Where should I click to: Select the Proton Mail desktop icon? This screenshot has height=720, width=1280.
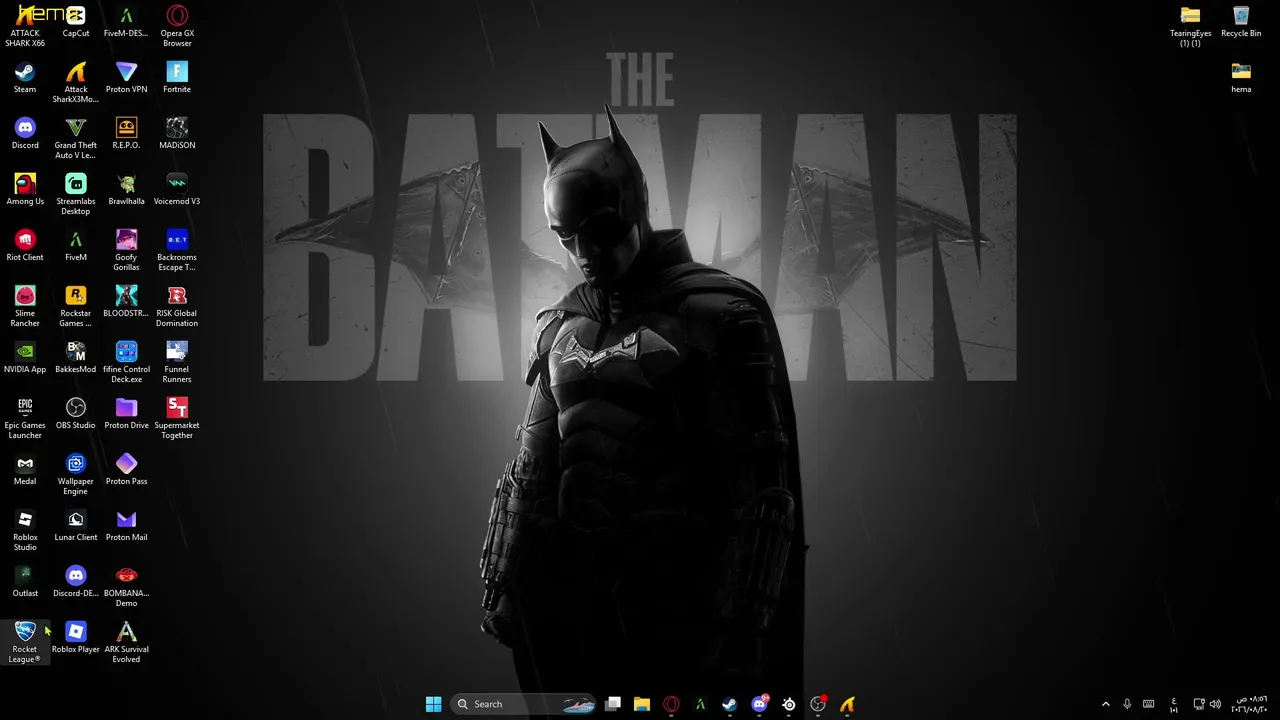[126, 526]
